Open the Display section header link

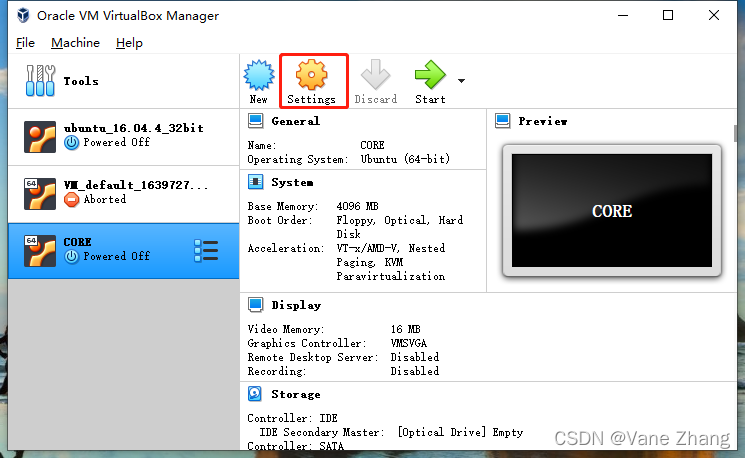(x=296, y=305)
